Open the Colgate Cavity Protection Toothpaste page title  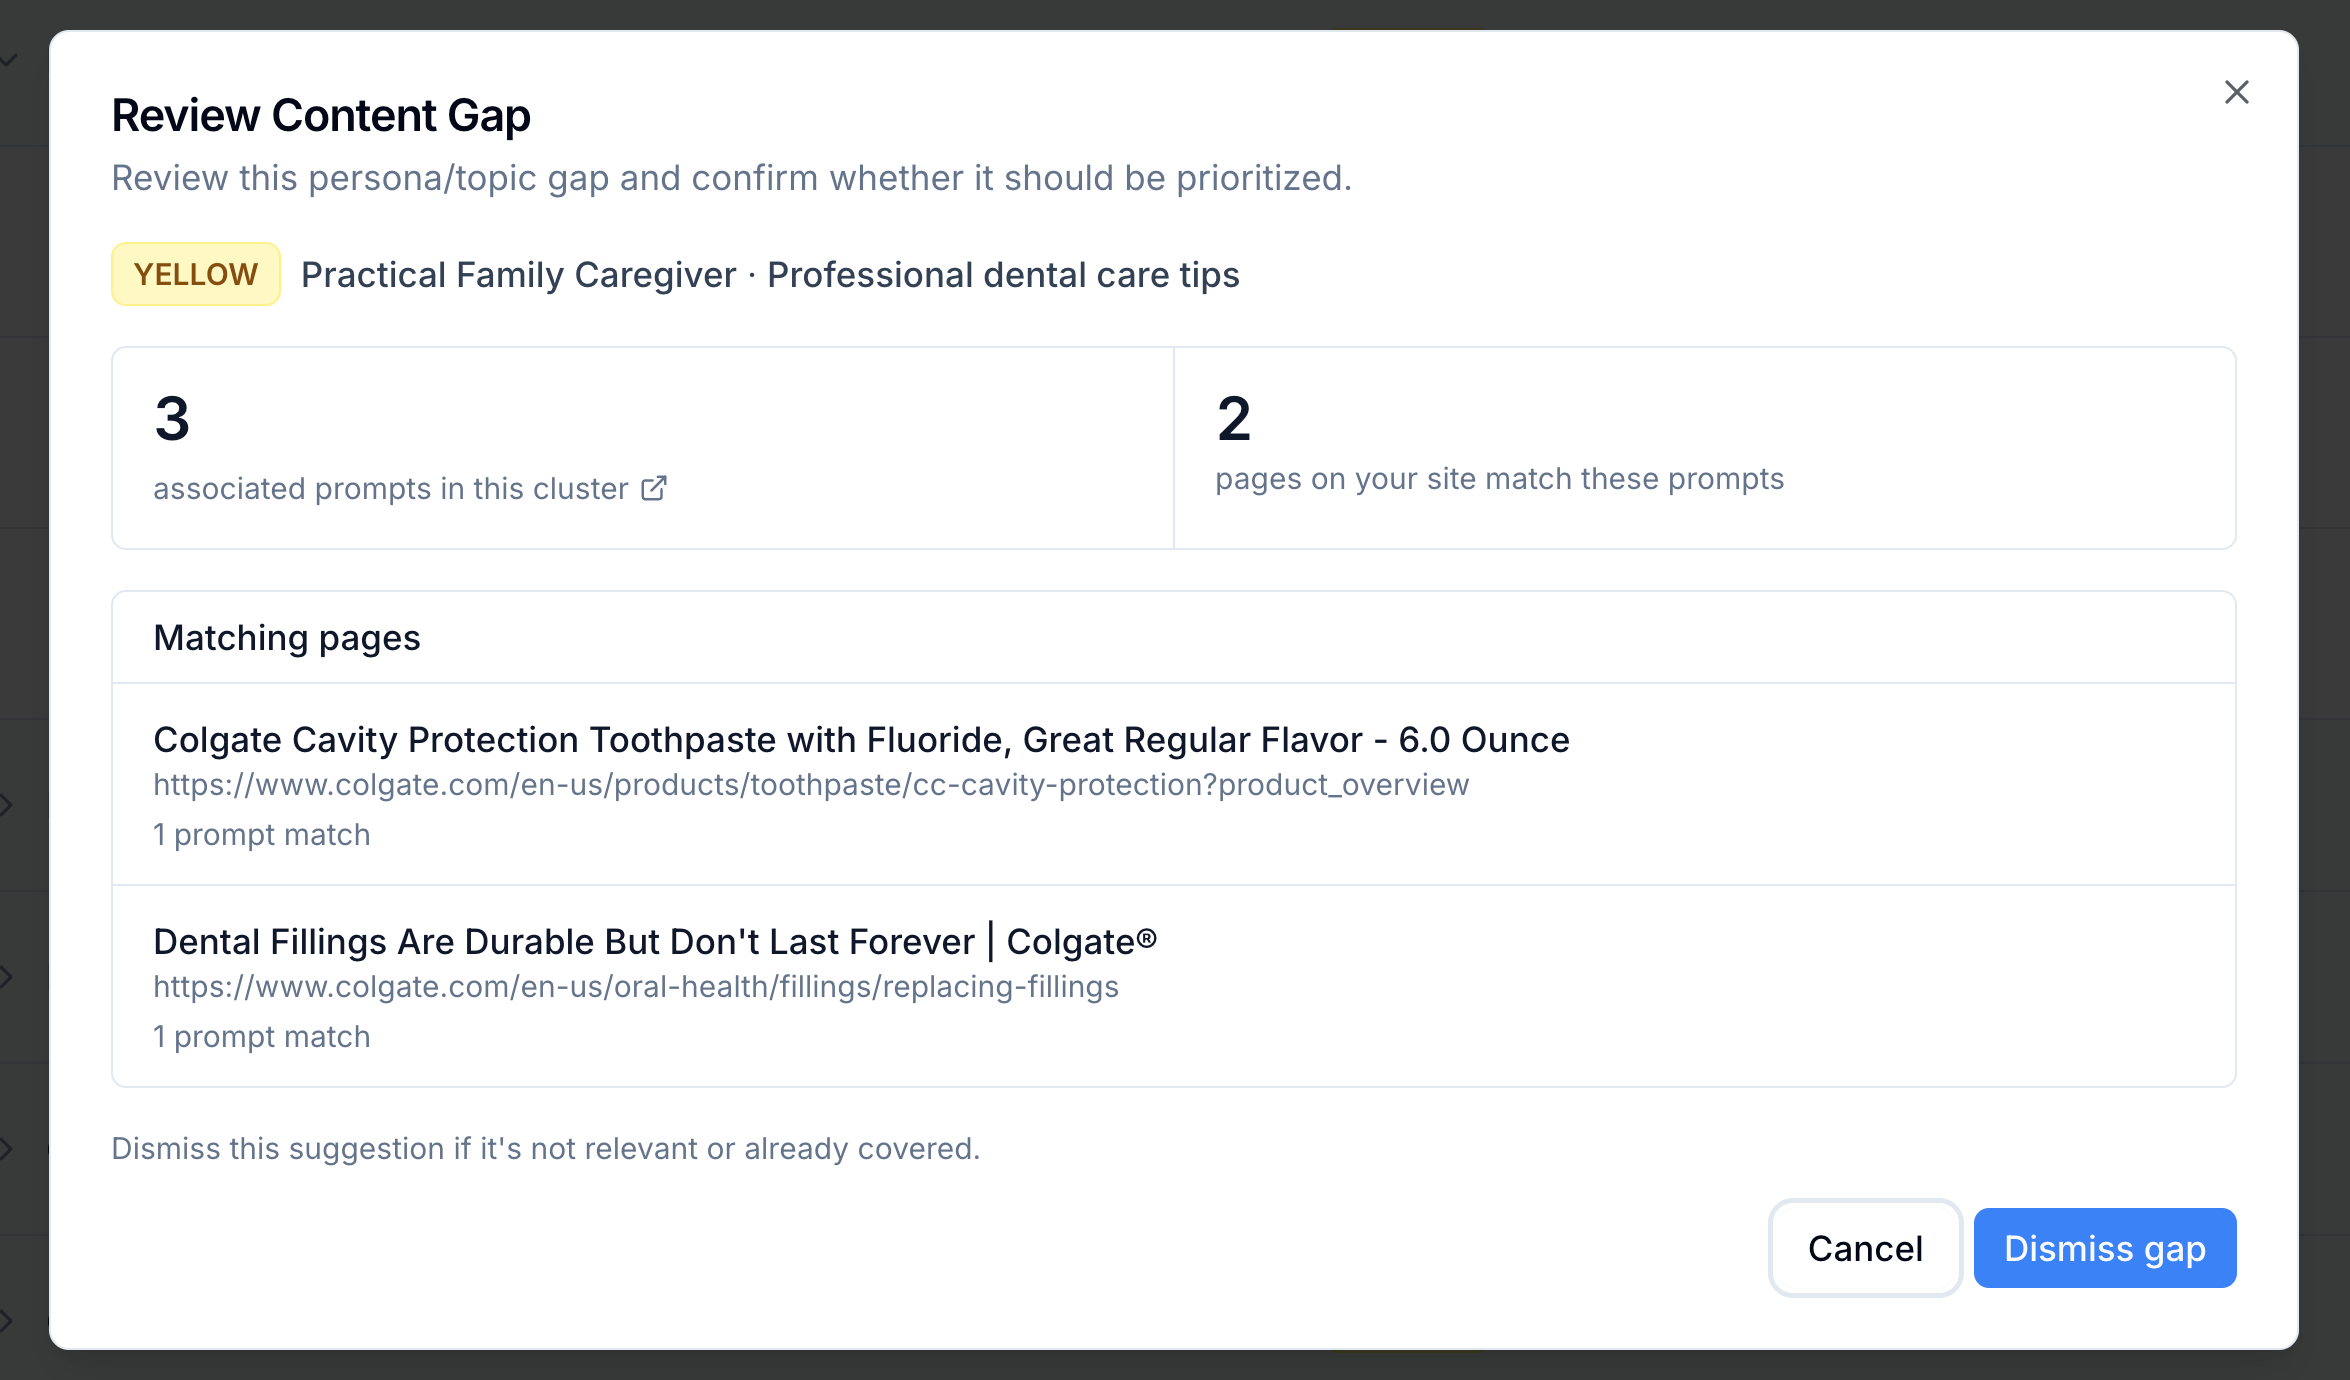(861, 740)
